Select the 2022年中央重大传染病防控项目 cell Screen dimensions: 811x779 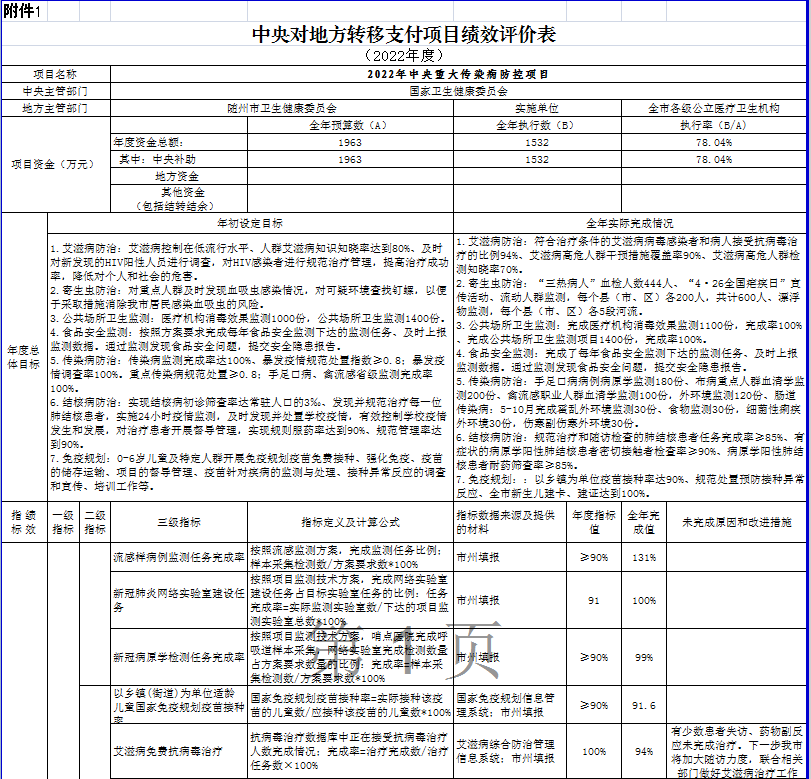(x=458, y=74)
